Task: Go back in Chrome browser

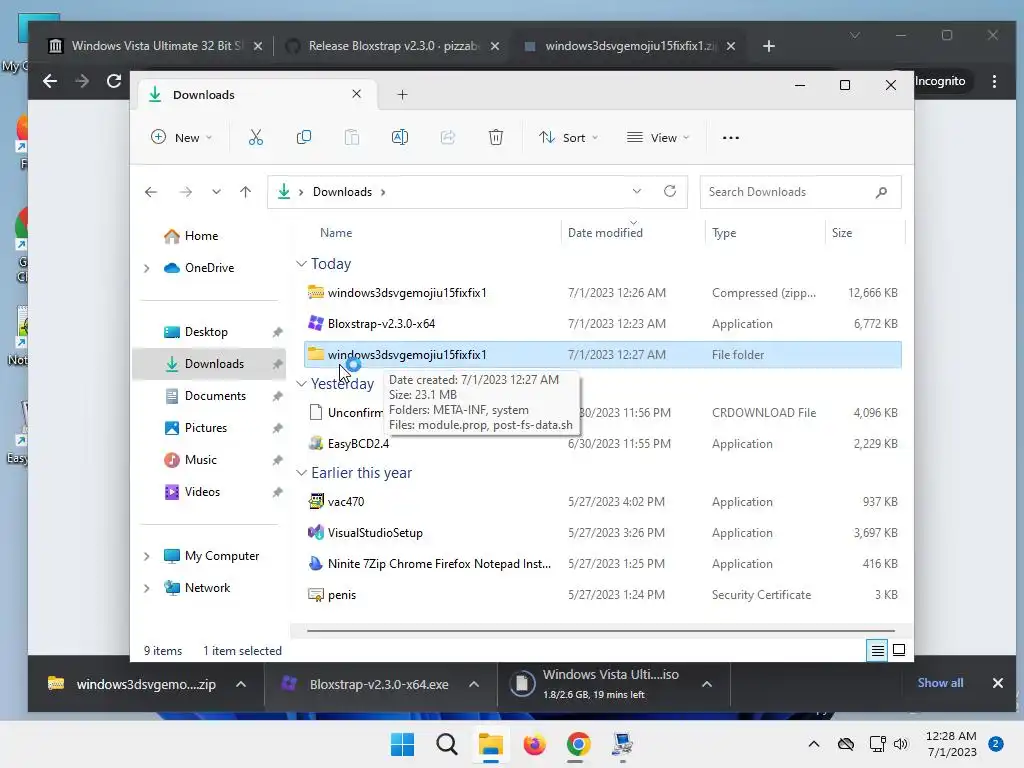Action: pos(50,81)
